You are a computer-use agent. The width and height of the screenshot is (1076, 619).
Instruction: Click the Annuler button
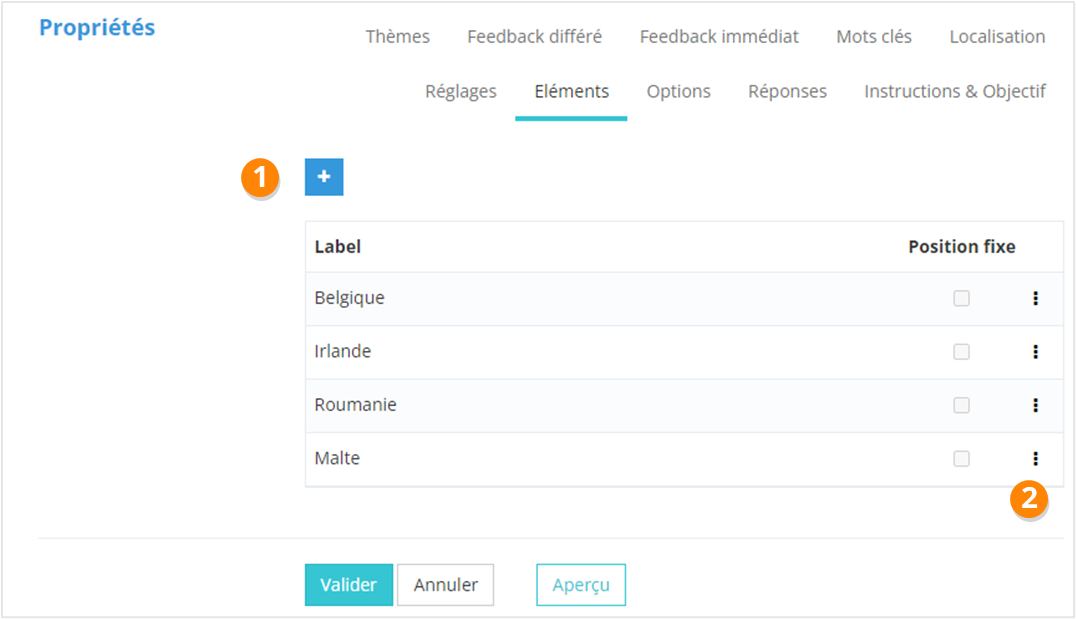[445, 585]
